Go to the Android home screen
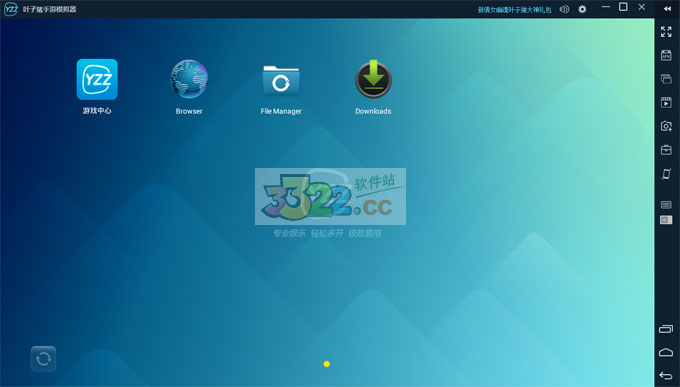 pos(666,352)
